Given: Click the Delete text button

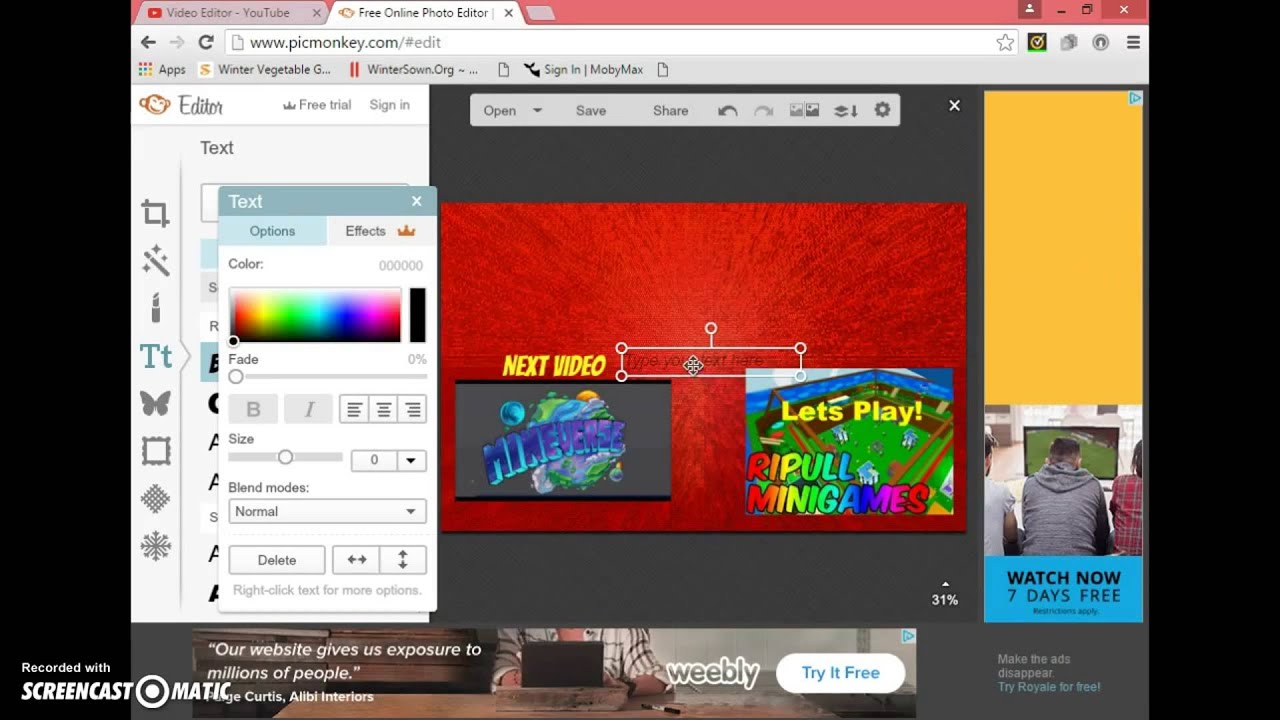Looking at the screenshot, I should point(277,560).
